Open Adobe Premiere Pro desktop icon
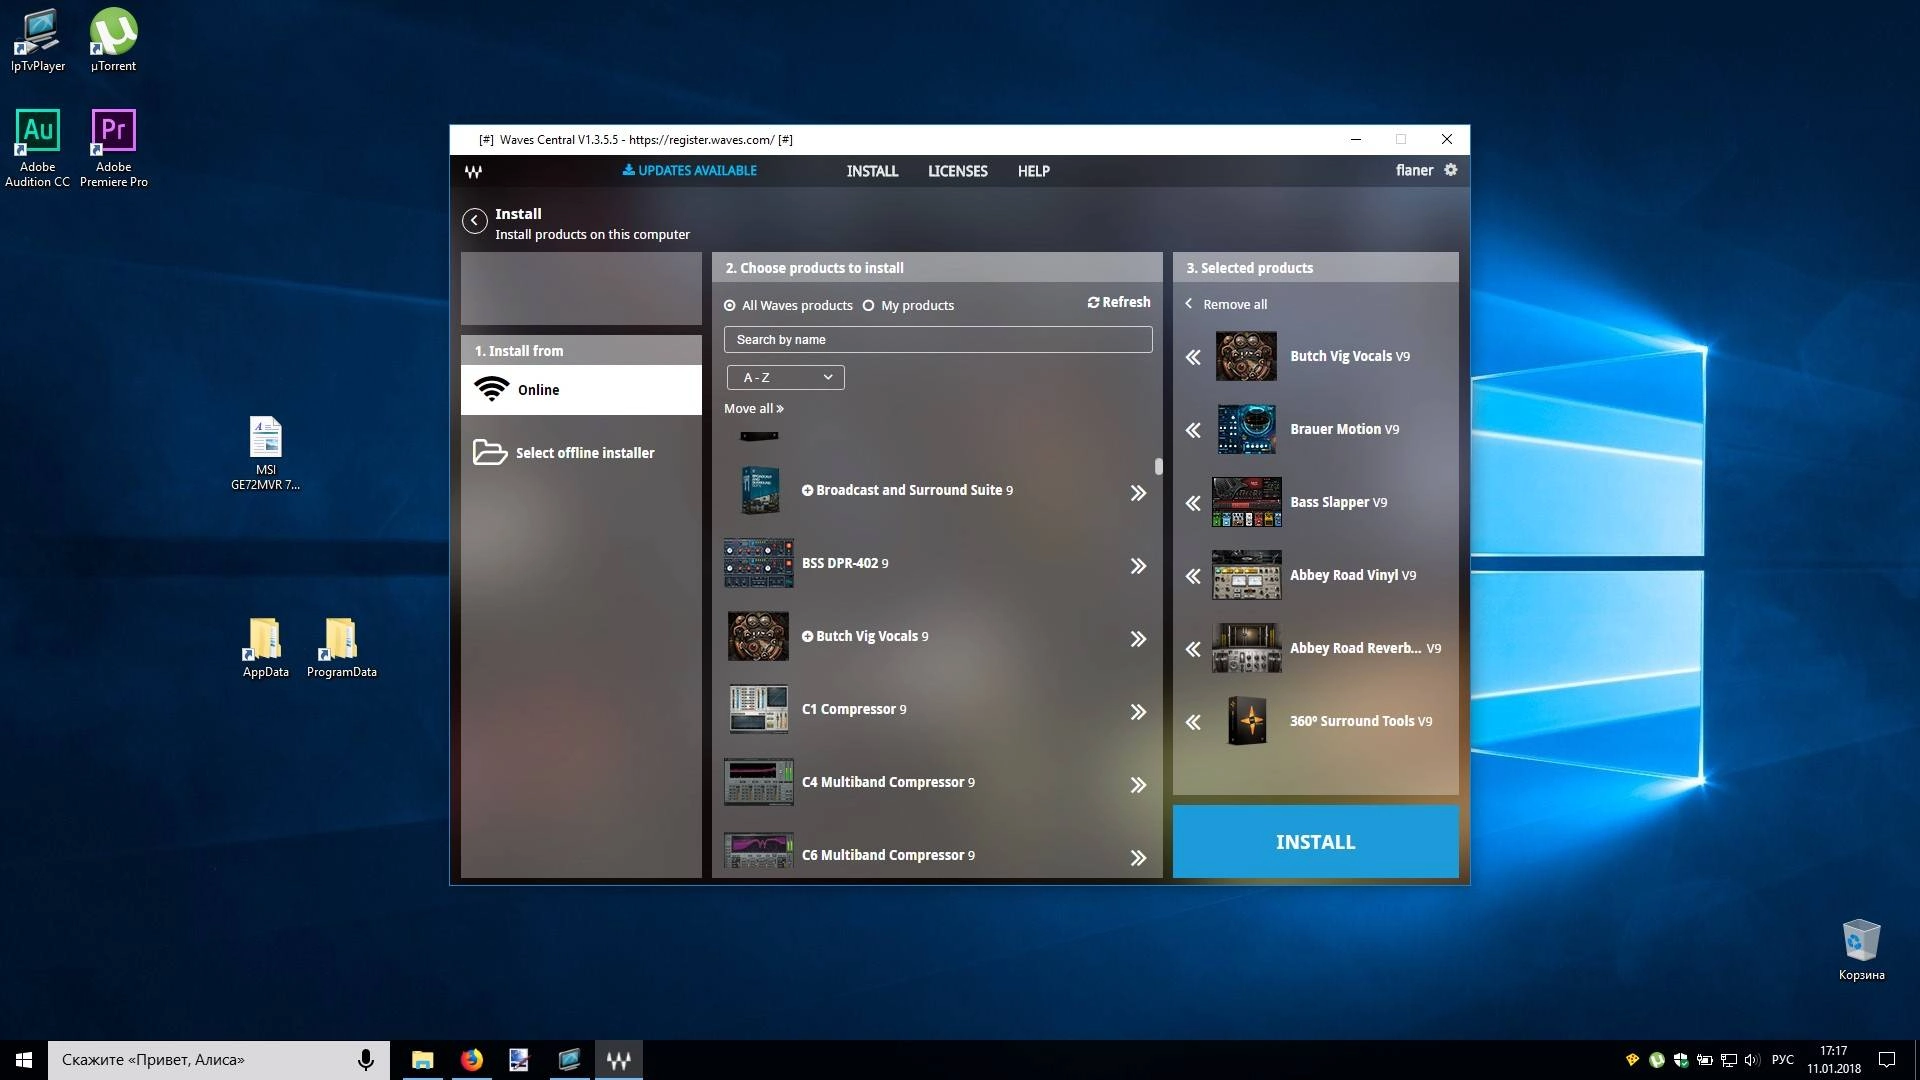 click(113, 148)
